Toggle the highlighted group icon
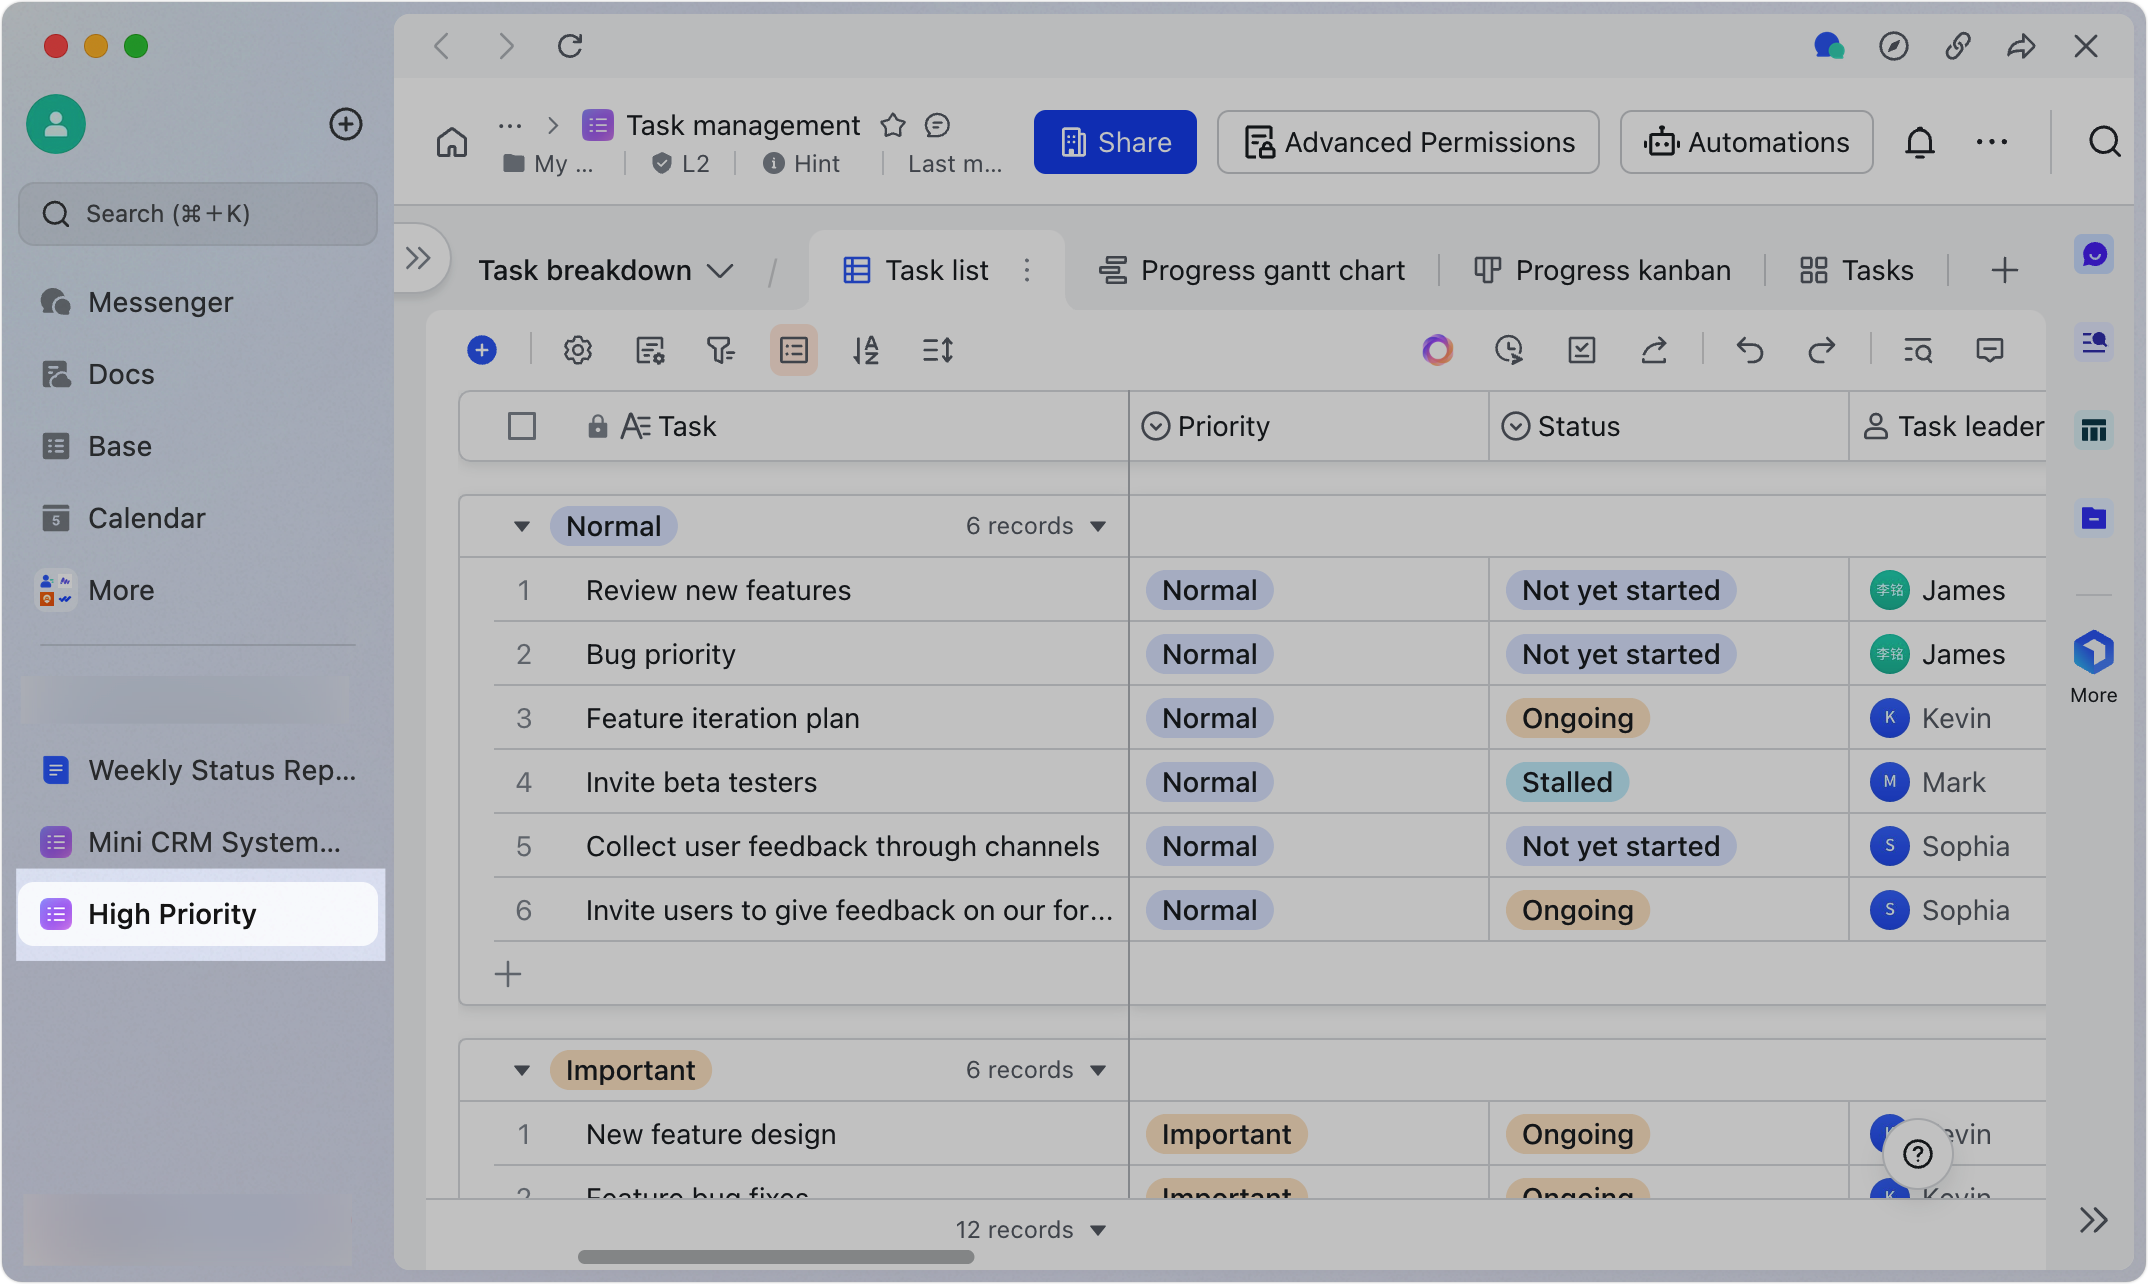 [x=794, y=350]
